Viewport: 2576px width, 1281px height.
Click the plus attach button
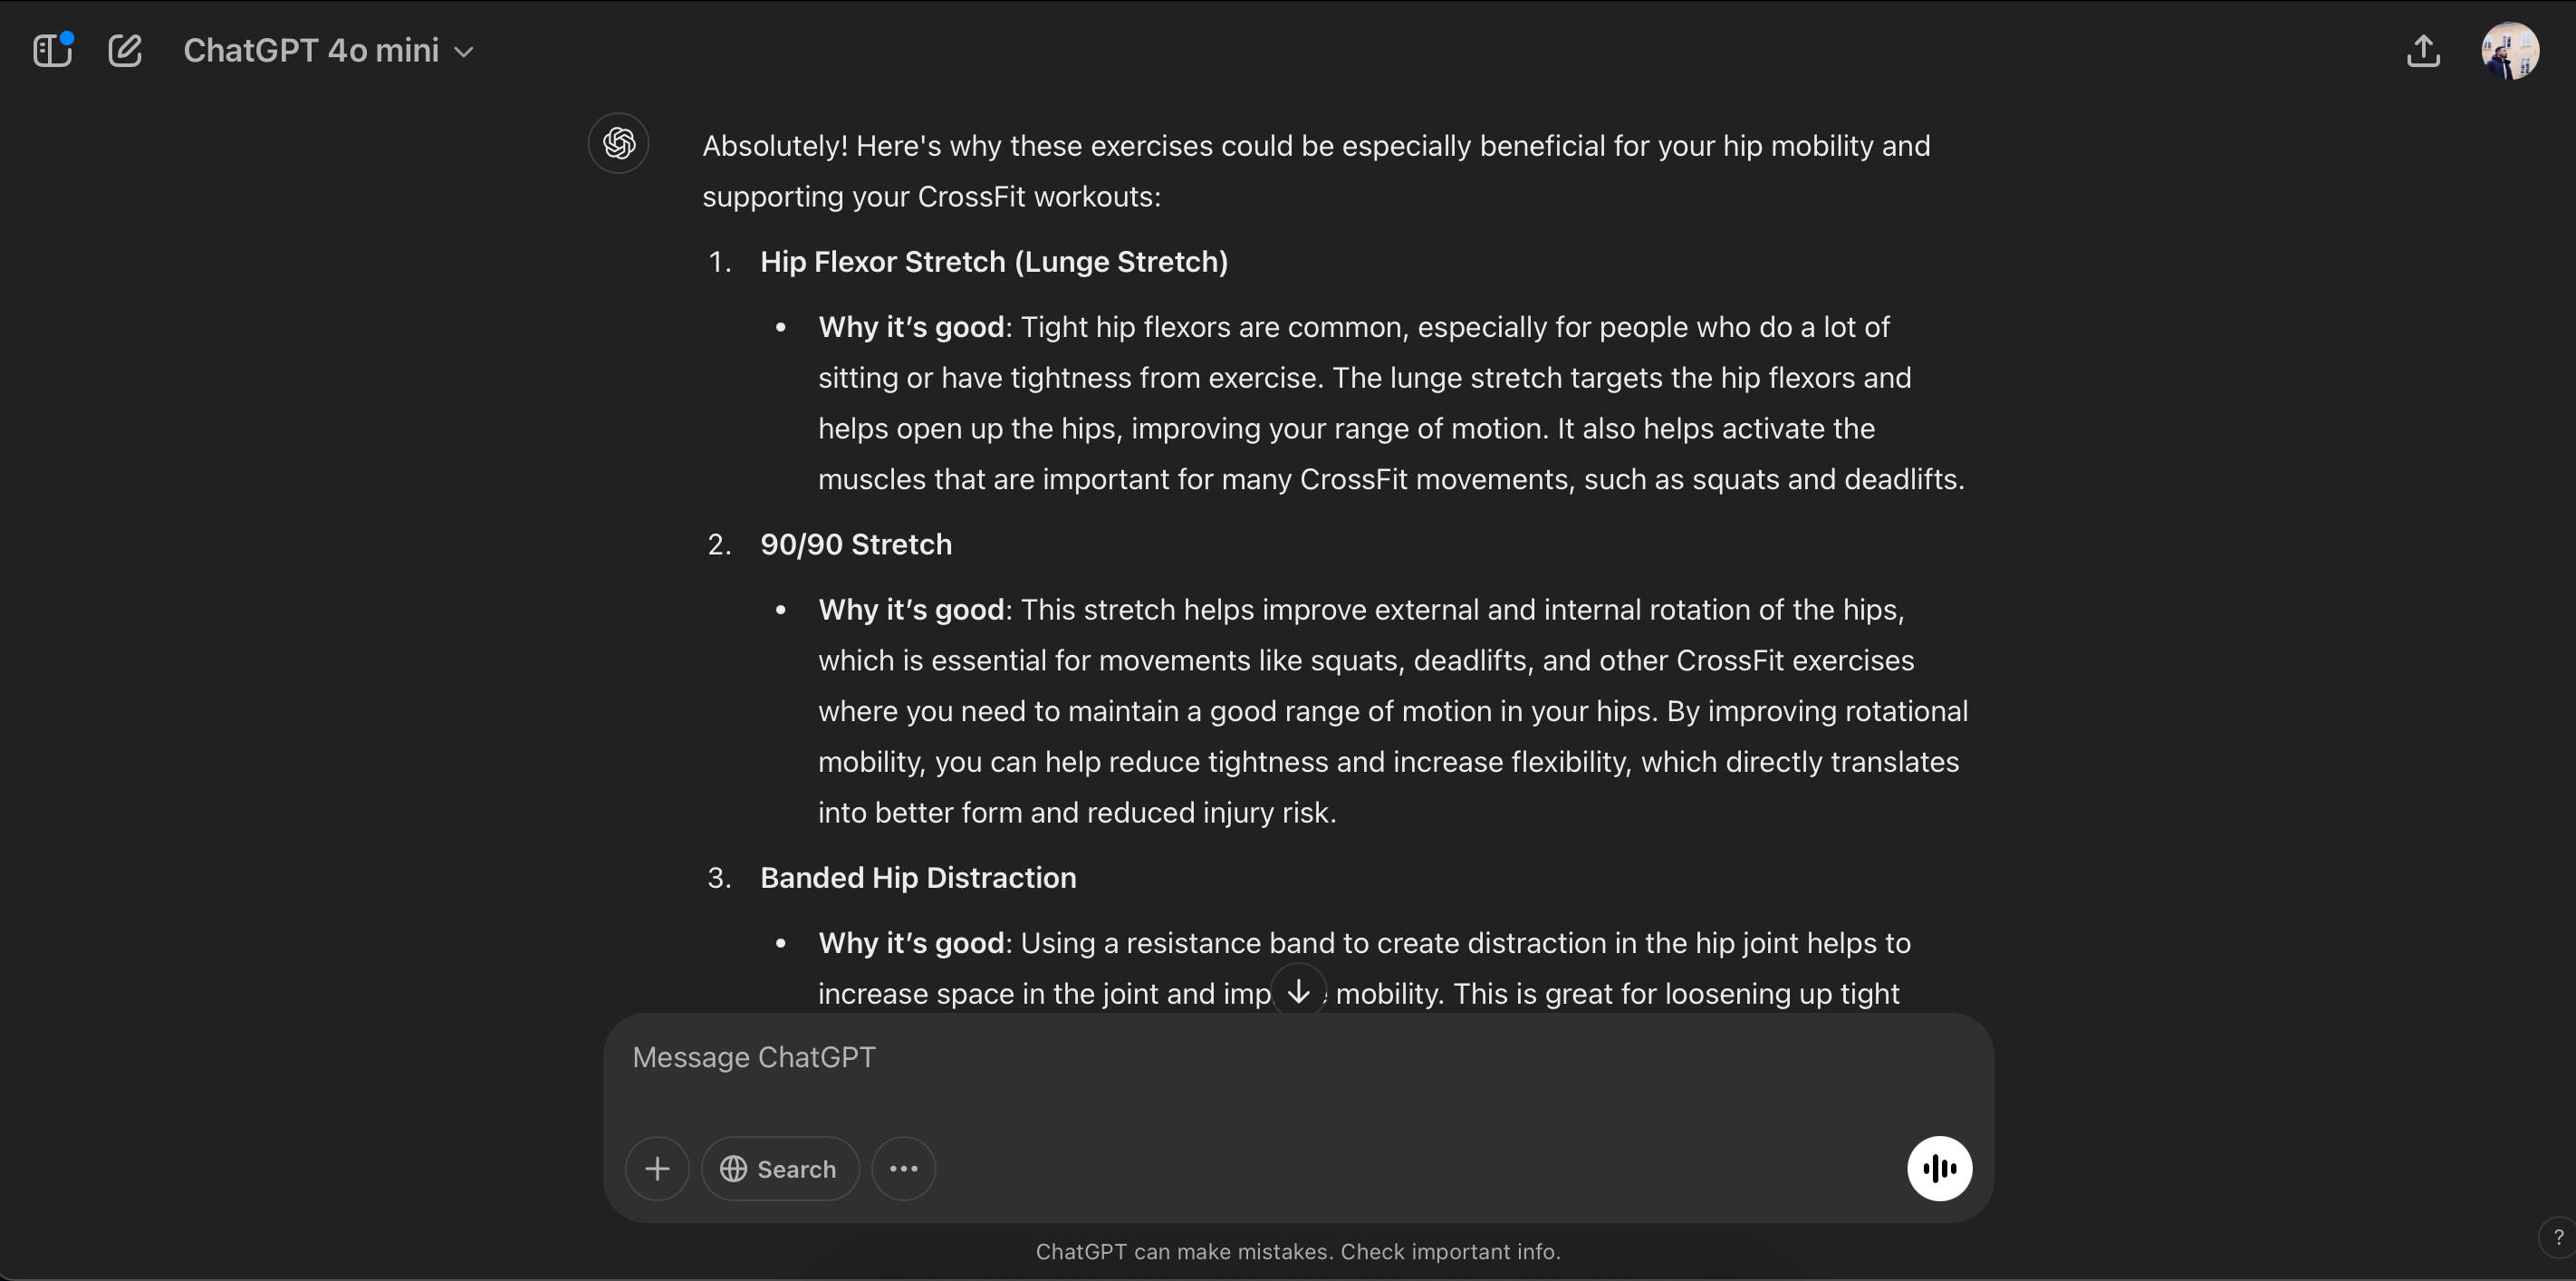657,1168
